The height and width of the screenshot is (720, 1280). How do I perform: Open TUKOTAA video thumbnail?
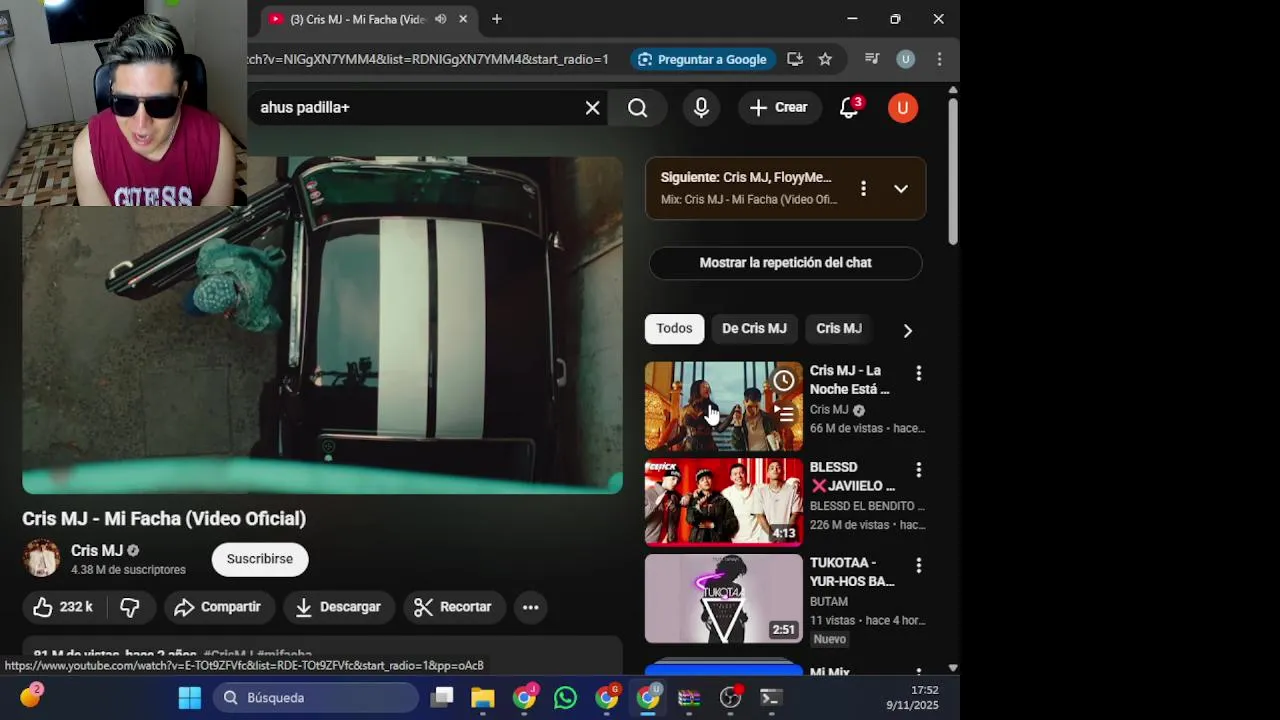click(723, 598)
